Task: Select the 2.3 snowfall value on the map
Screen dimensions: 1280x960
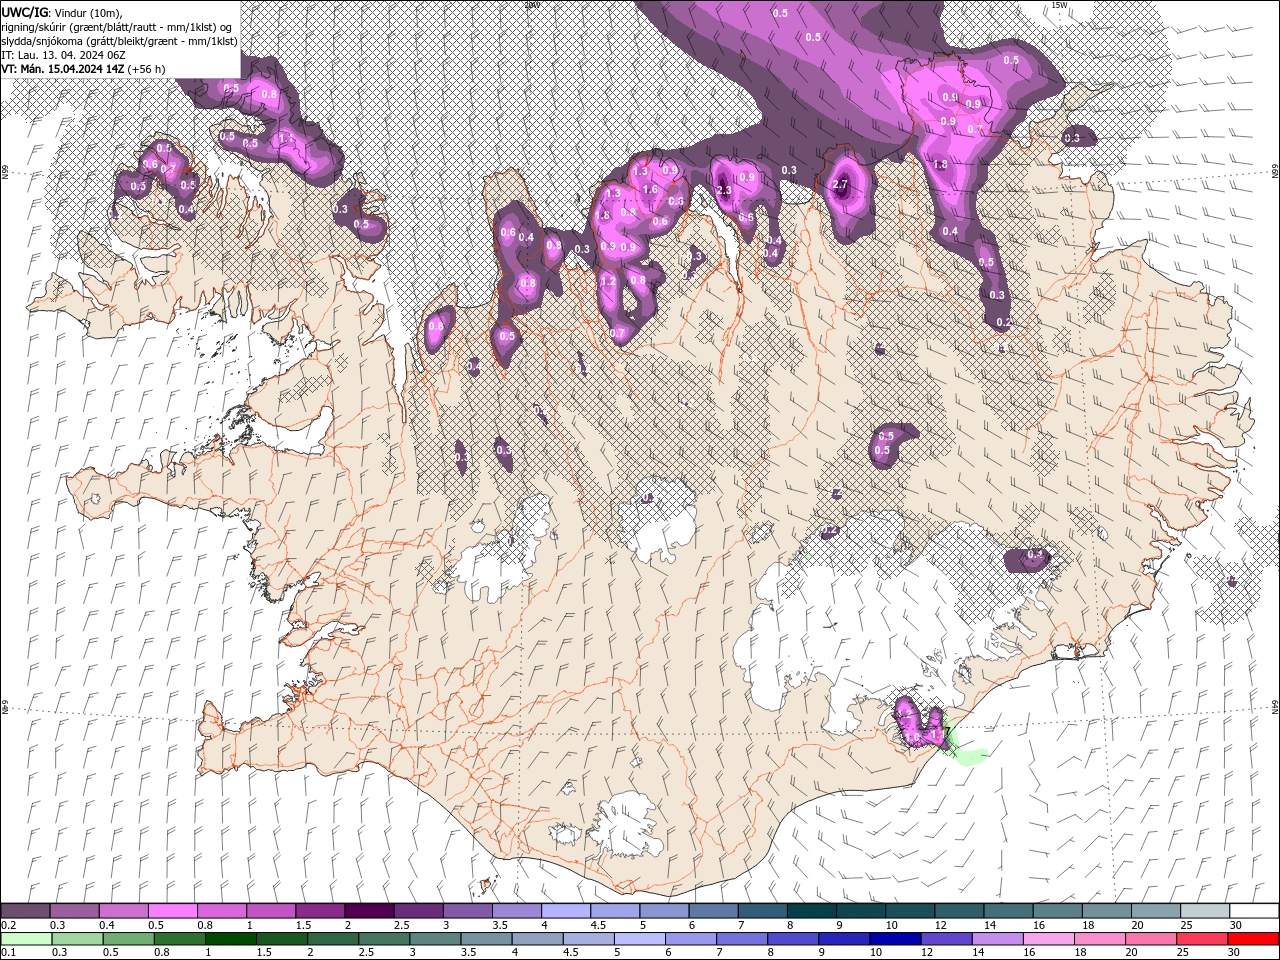Action: [x=725, y=190]
